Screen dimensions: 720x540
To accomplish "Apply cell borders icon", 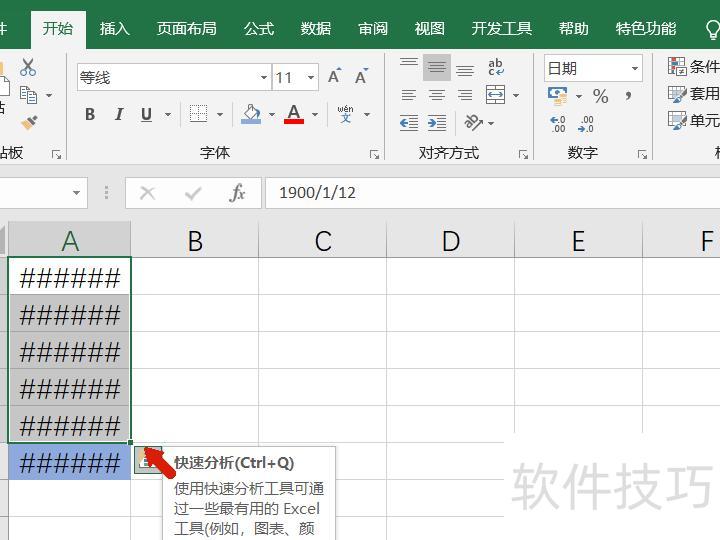I will [x=198, y=114].
